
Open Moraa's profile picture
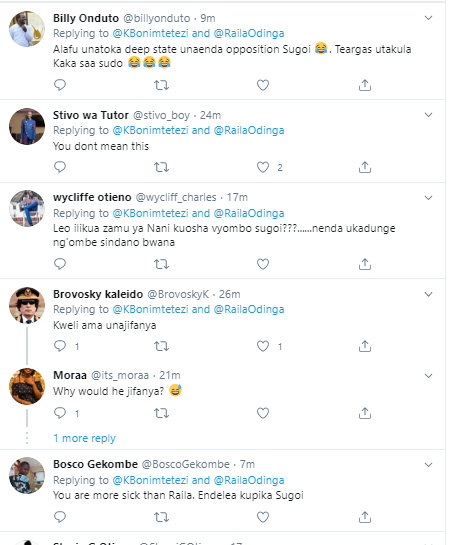[x=27, y=386]
